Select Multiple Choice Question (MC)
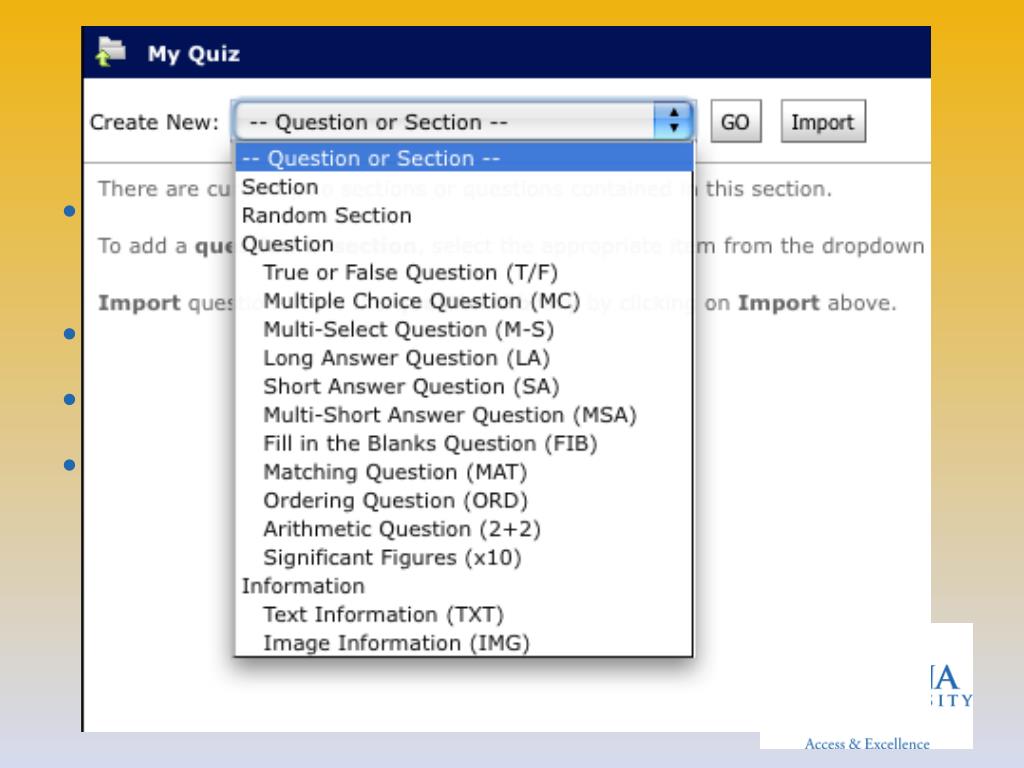Viewport: 1024px width, 768px height. tap(464, 301)
